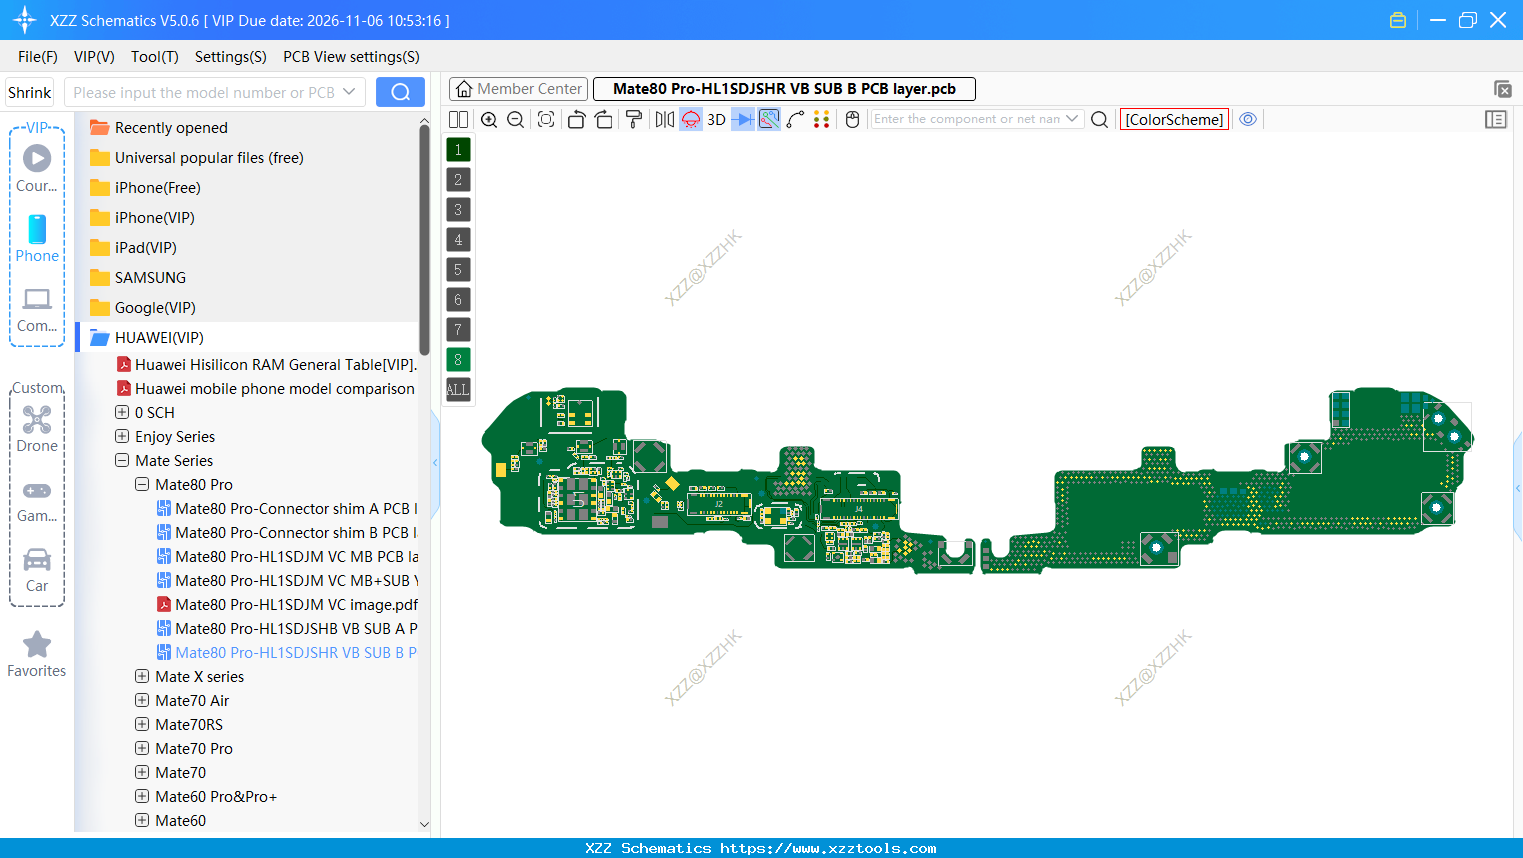
Task: Open the colored dots net color tool
Action: coord(822,119)
